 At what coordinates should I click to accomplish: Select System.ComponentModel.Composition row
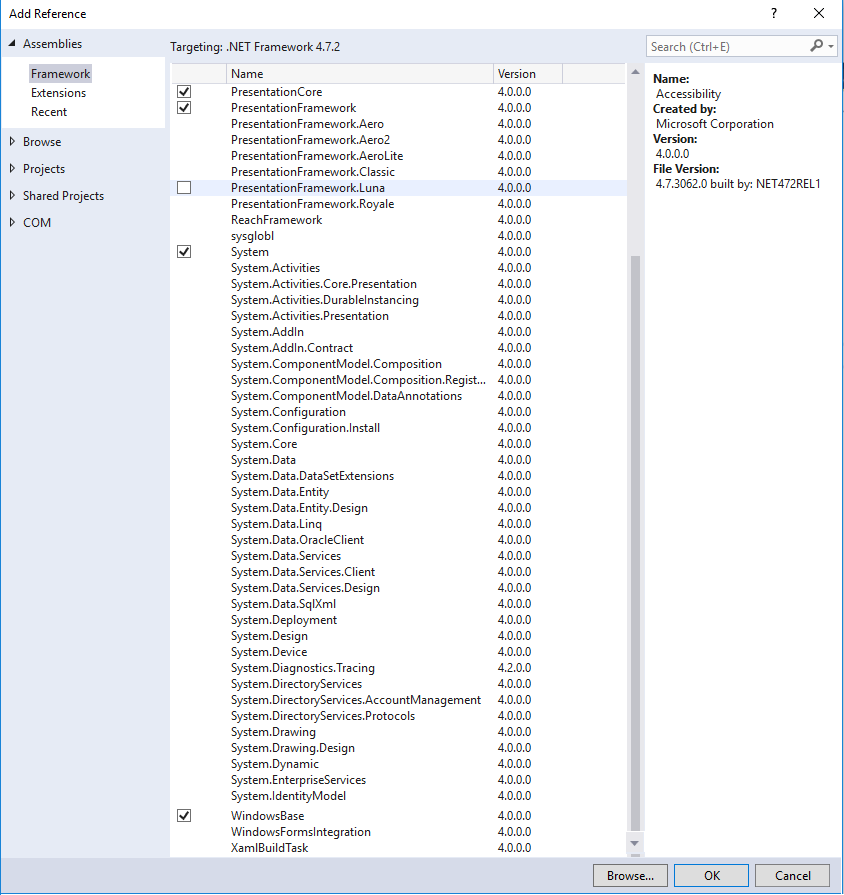point(398,363)
